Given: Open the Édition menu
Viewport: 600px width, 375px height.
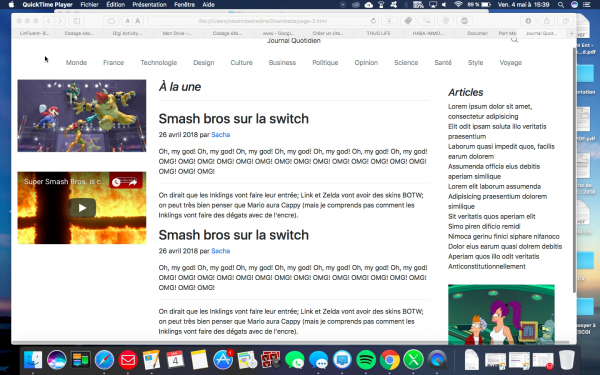Looking at the screenshot, I should (116, 5).
